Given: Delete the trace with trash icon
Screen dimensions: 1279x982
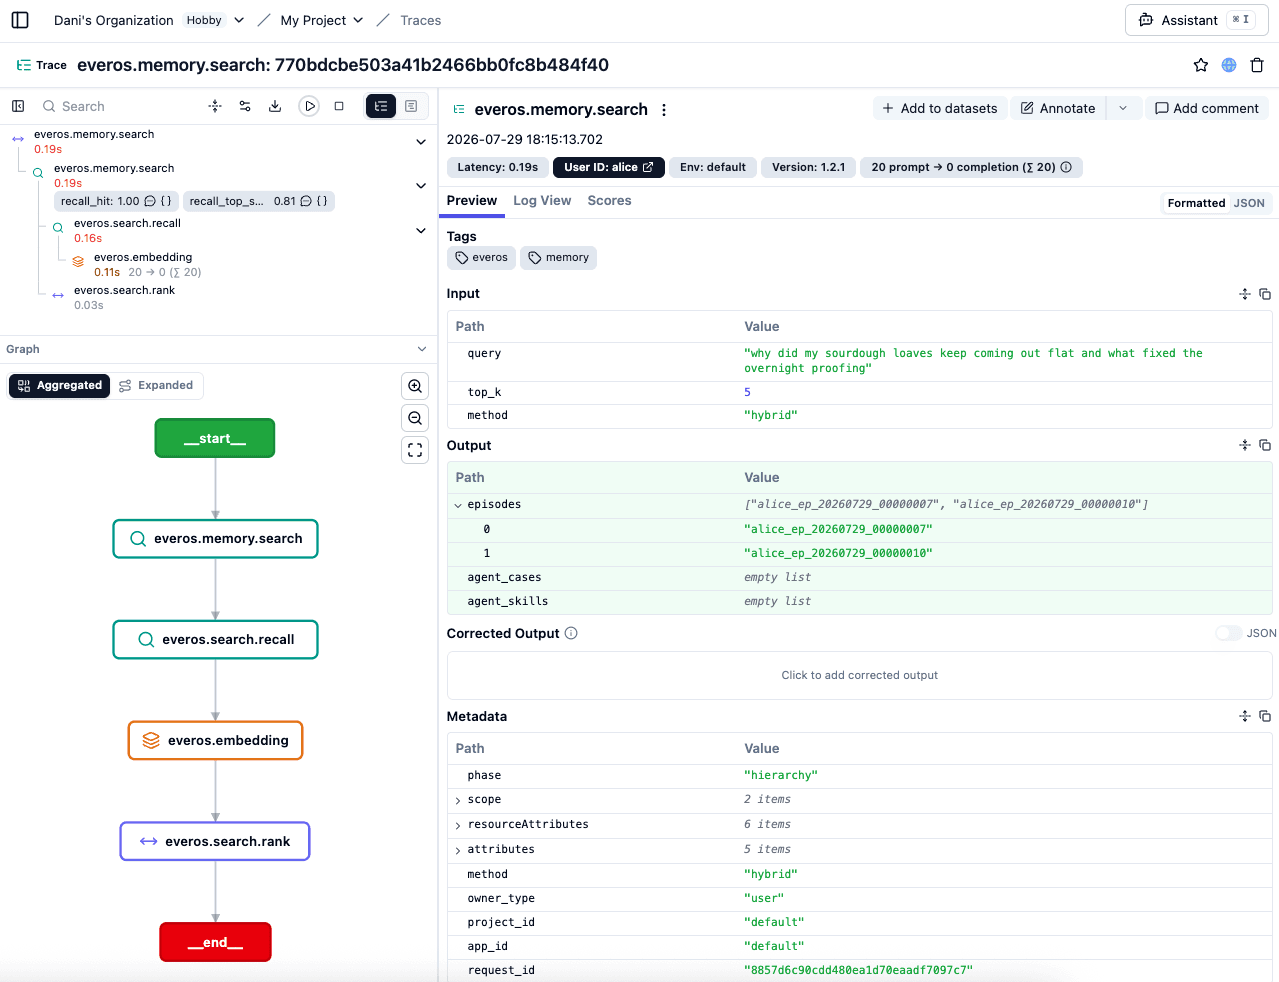Looking at the screenshot, I should (x=1257, y=65).
